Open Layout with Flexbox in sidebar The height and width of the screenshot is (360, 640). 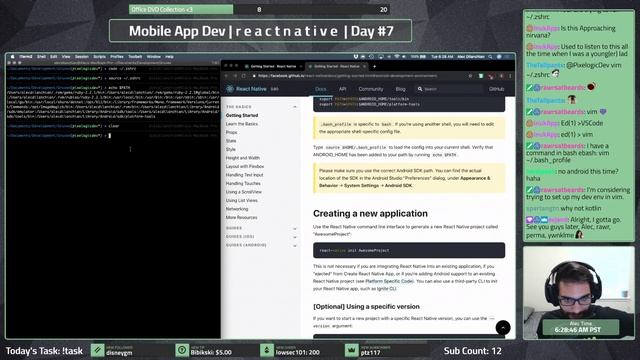pos(245,167)
